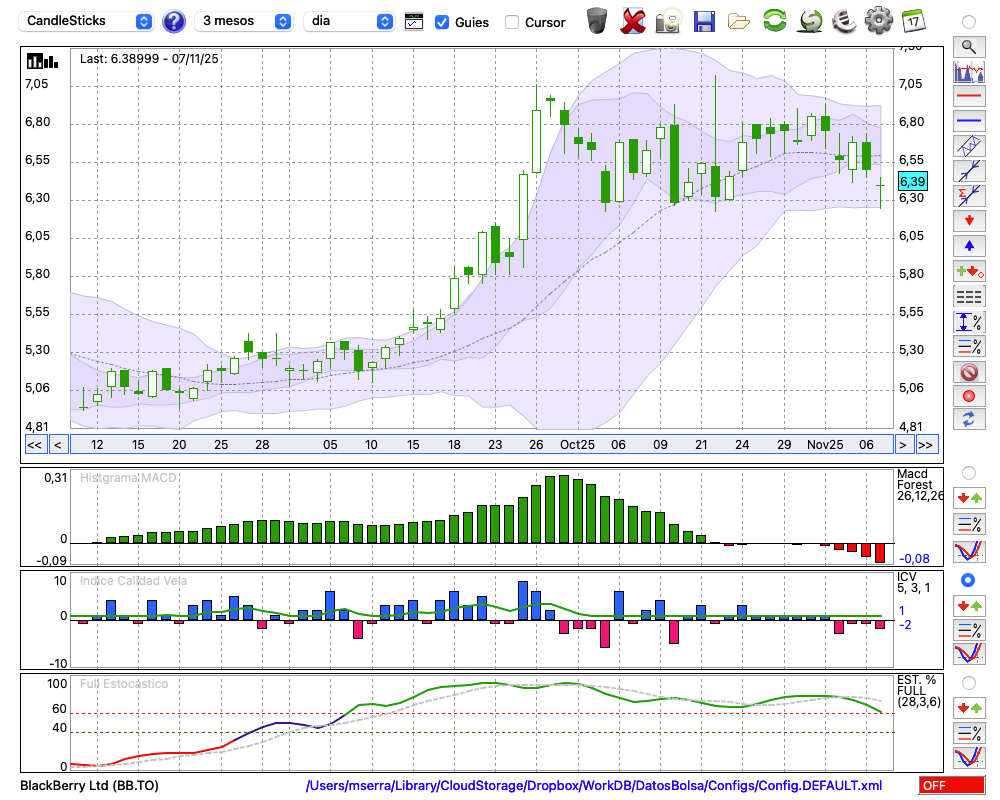Screen dimensions: 1000x800
Task: Click the trash can icon in toolbar
Action: tap(597, 20)
